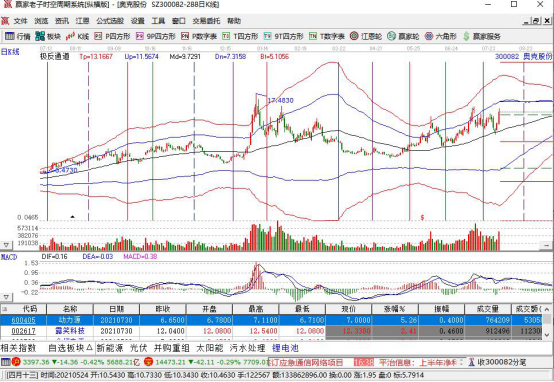This screenshot has height=382, width=554.
Task: Sort table by 成交量 column header
Action: tap(488, 309)
